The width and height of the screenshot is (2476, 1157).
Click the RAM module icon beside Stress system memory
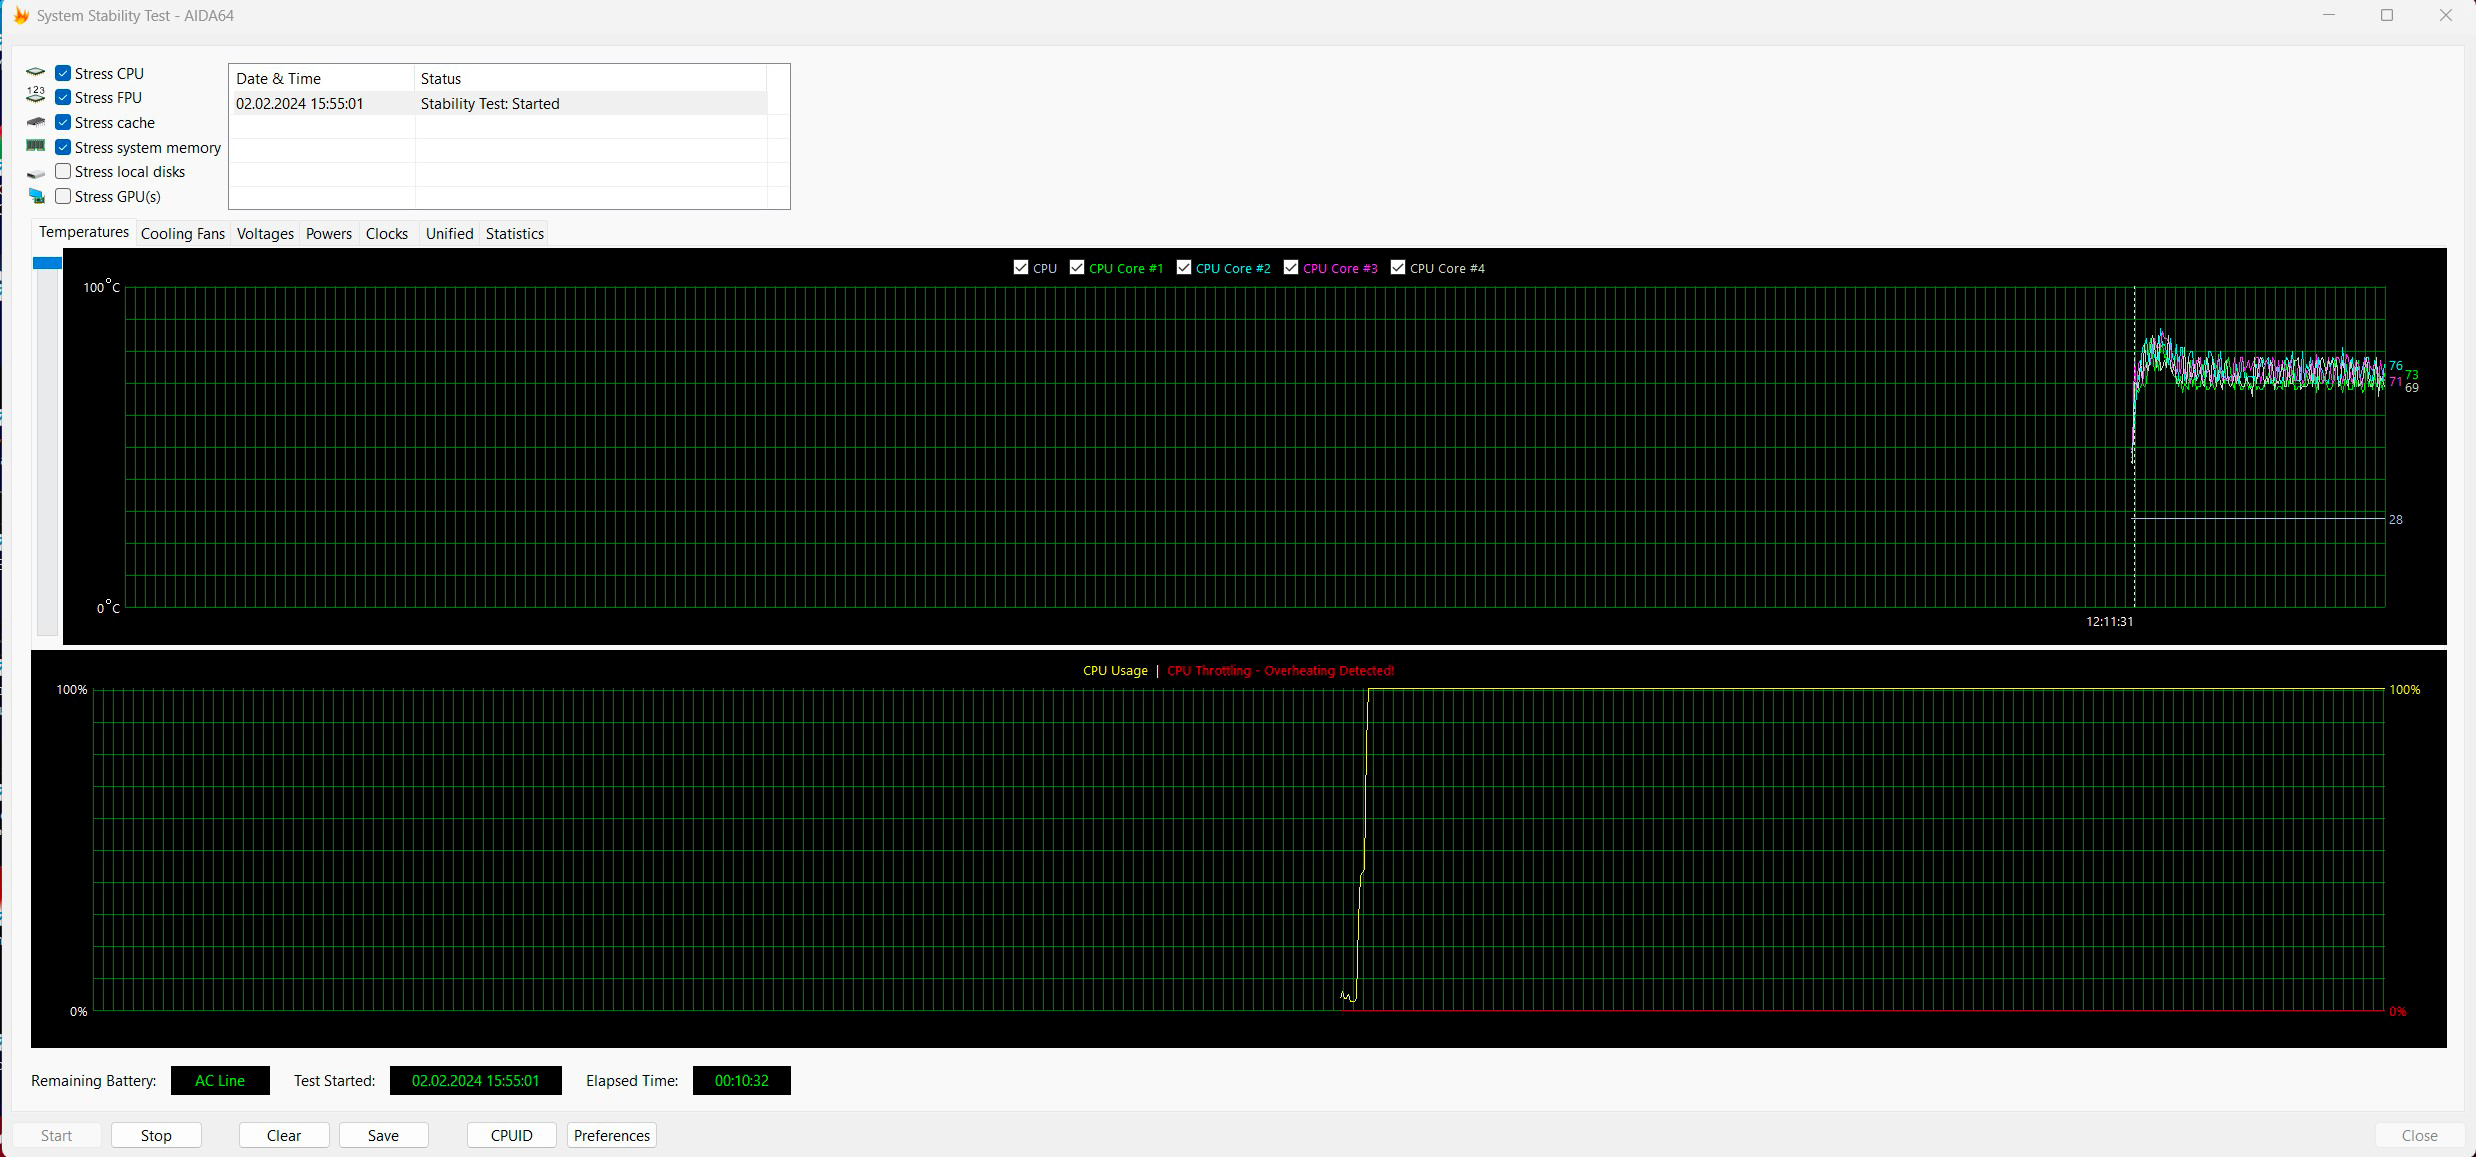click(x=36, y=146)
